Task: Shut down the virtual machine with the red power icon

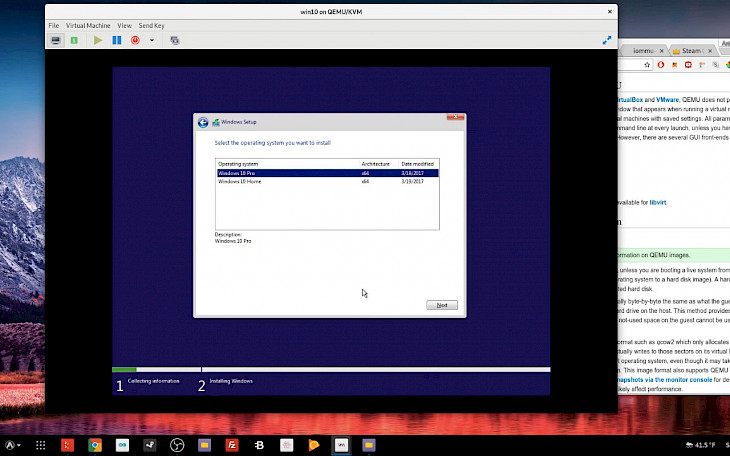Action: pos(135,41)
